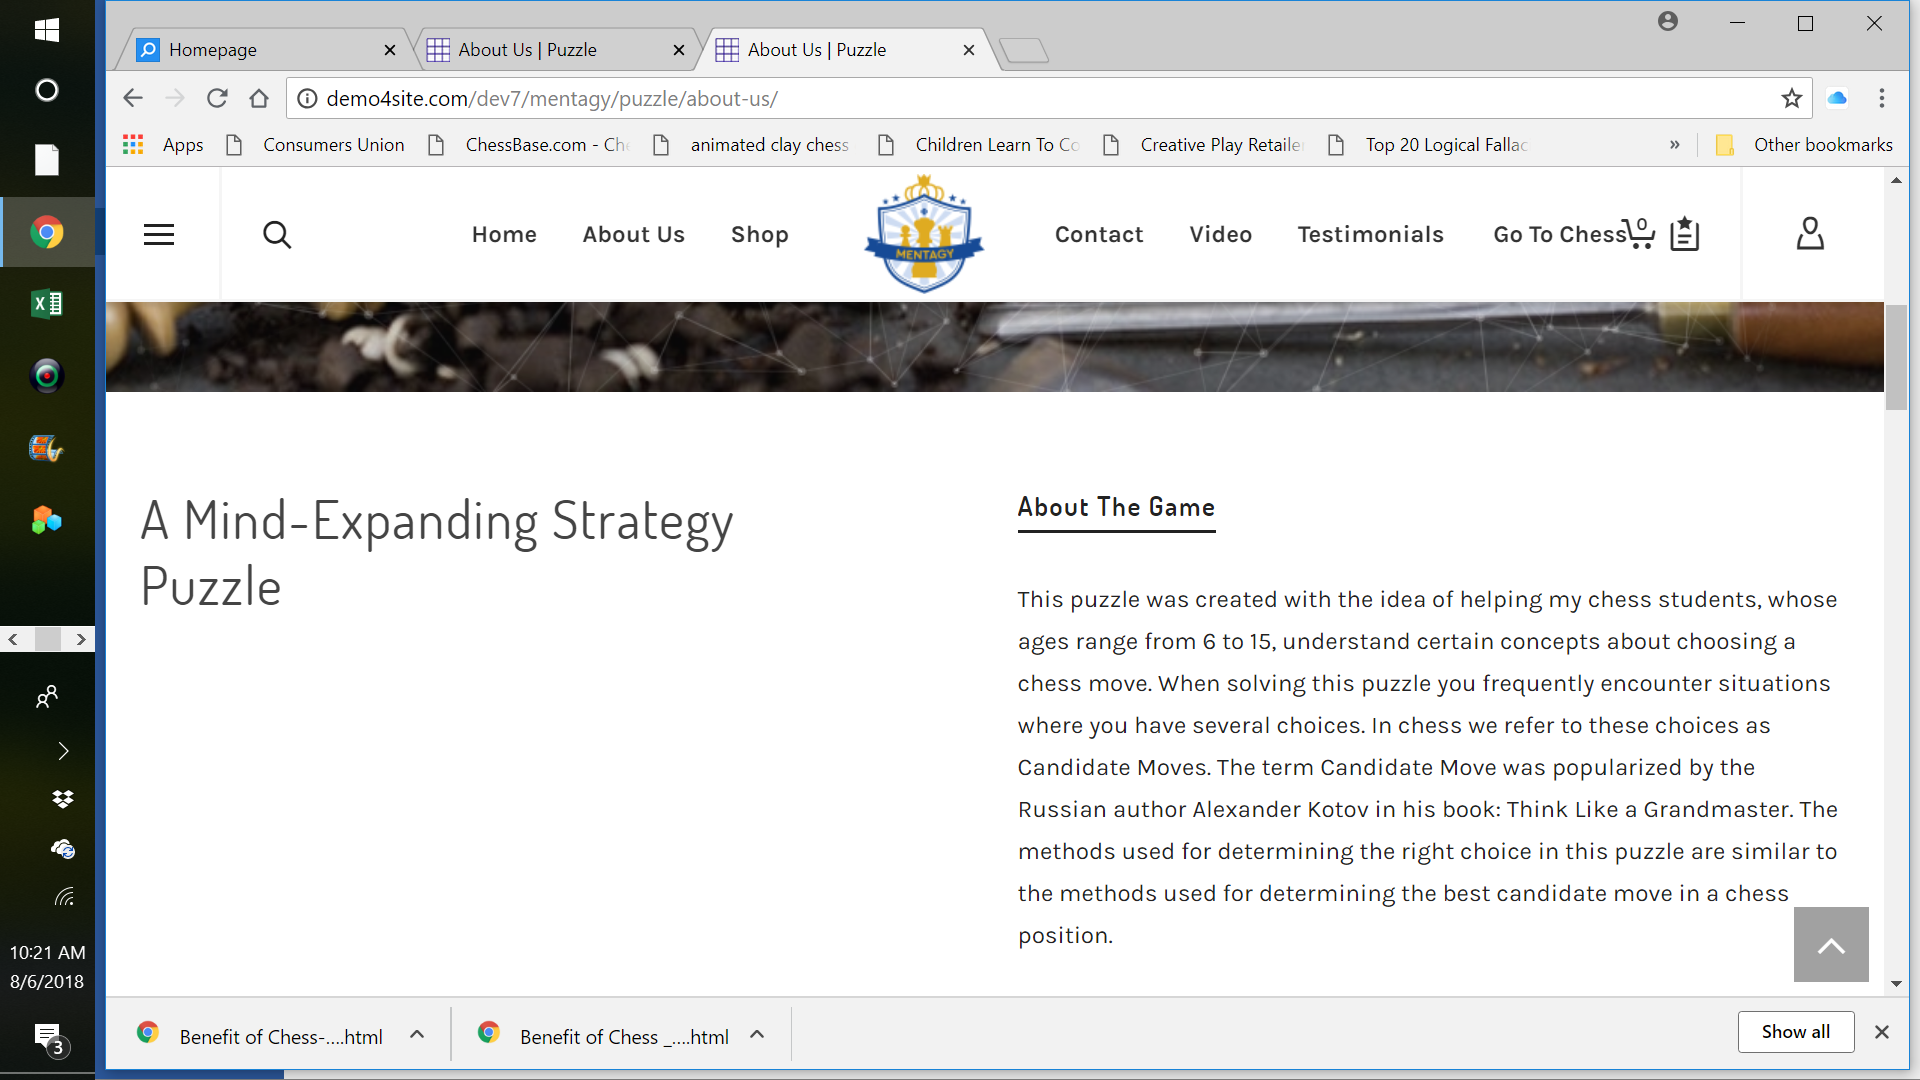Click the Show all downloads button
Viewport: 1920px width, 1080px height.
[x=1795, y=1032]
